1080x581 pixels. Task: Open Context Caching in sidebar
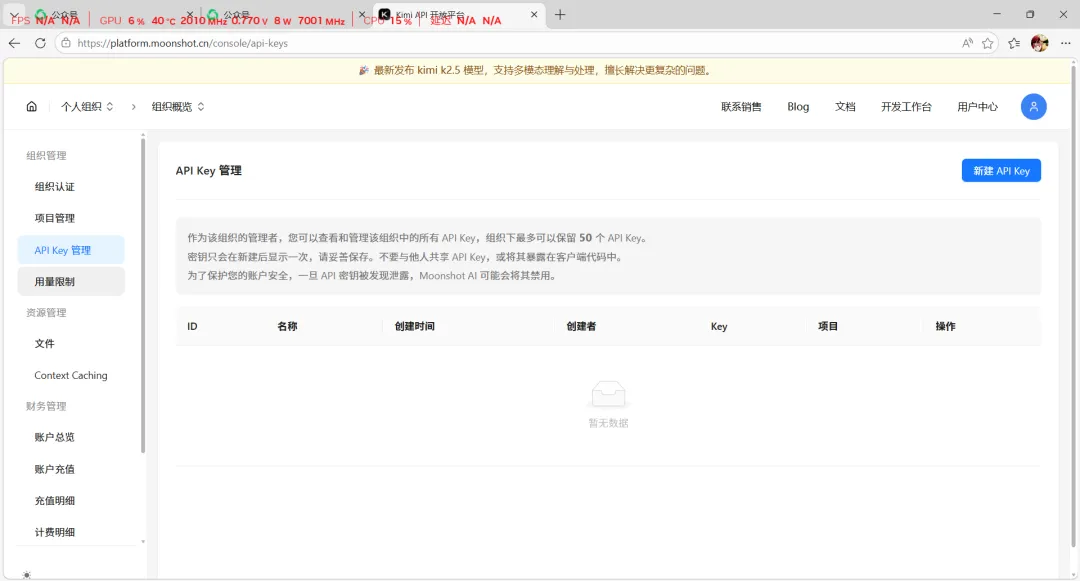pos(71,375)
